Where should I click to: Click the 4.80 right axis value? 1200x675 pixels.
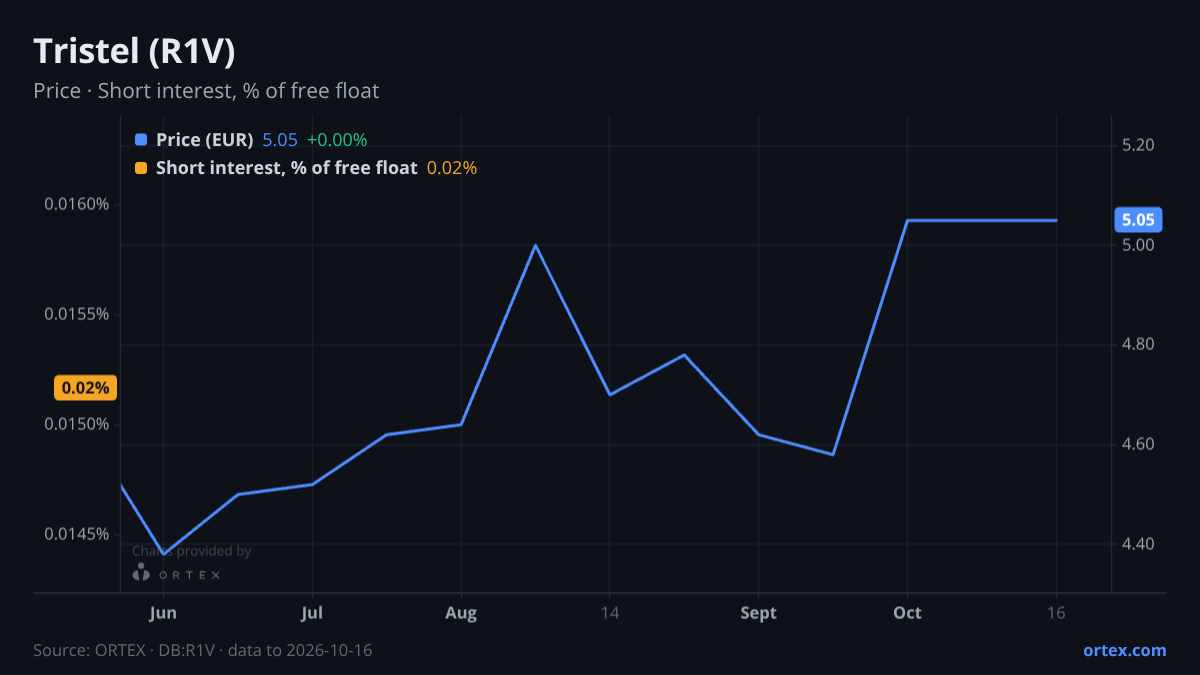point(1138,345)
